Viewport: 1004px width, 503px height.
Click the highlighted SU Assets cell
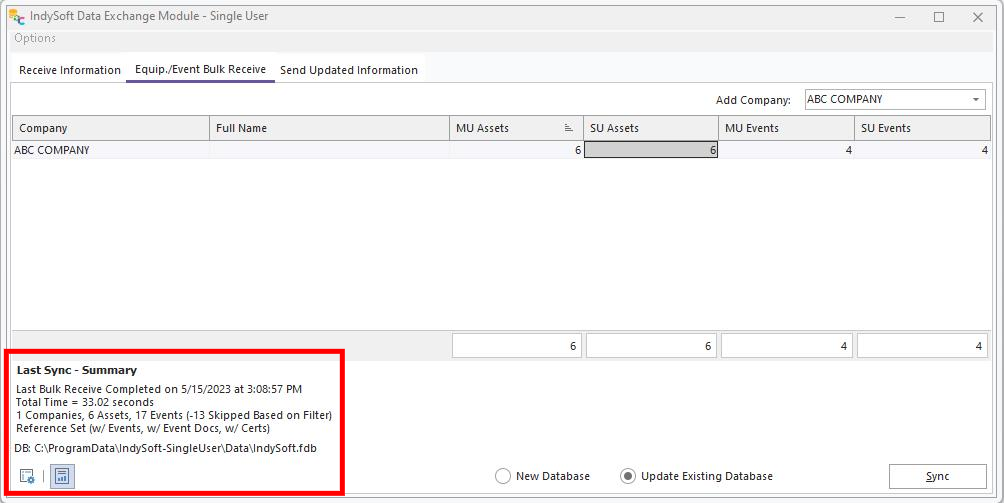[x=650, y=150]
